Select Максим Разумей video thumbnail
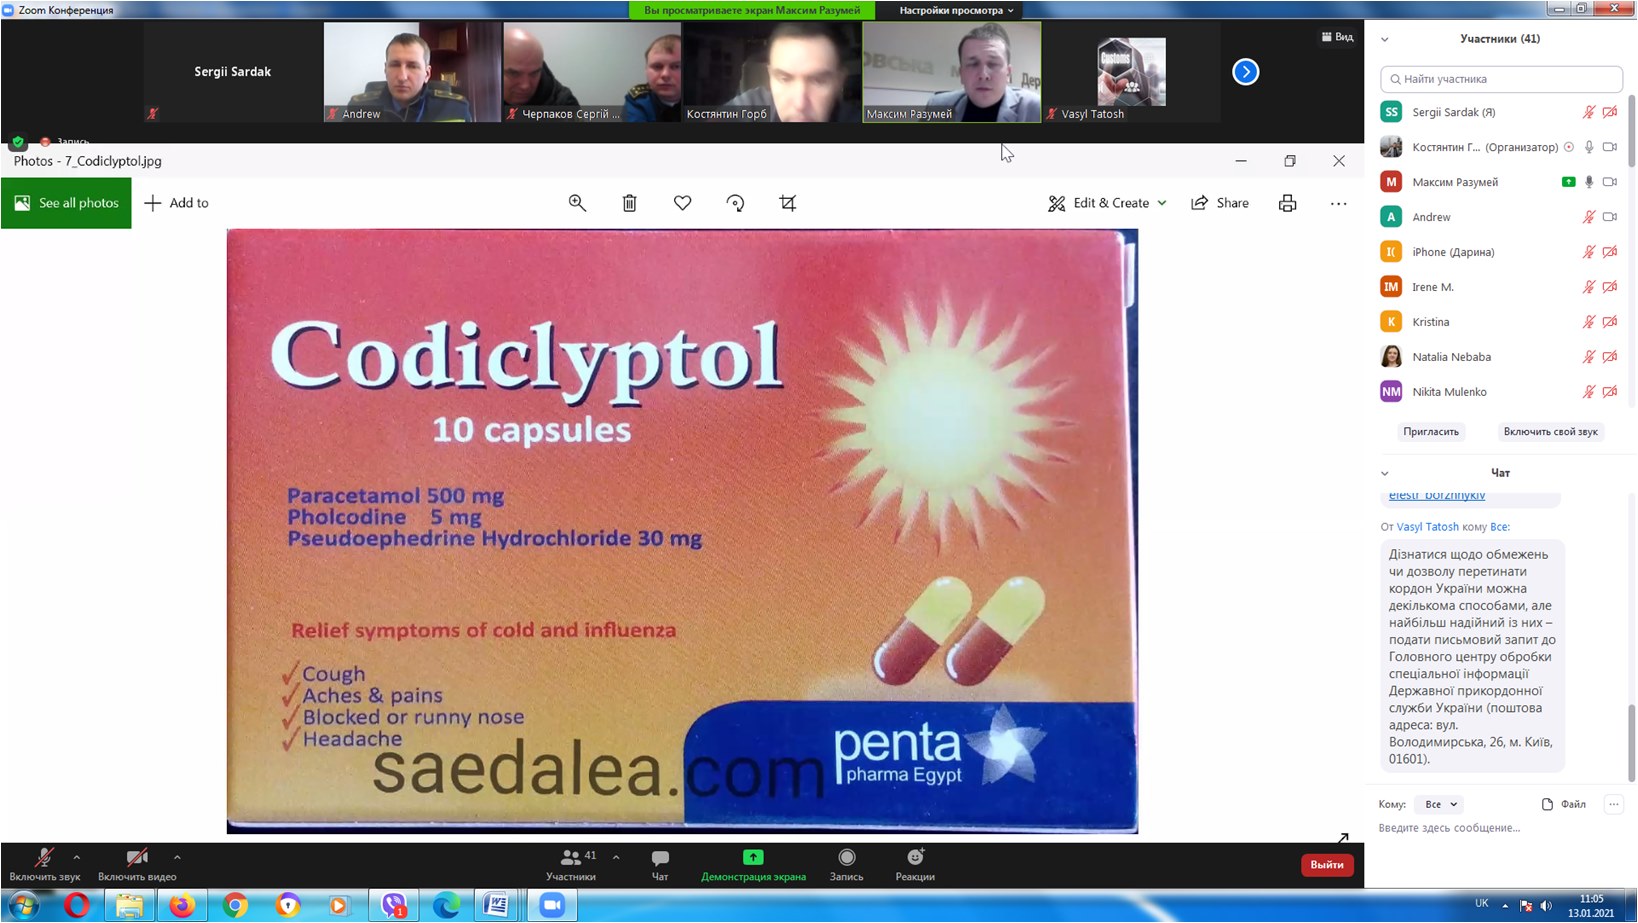The image size is (1638, 923). [951, 72]
